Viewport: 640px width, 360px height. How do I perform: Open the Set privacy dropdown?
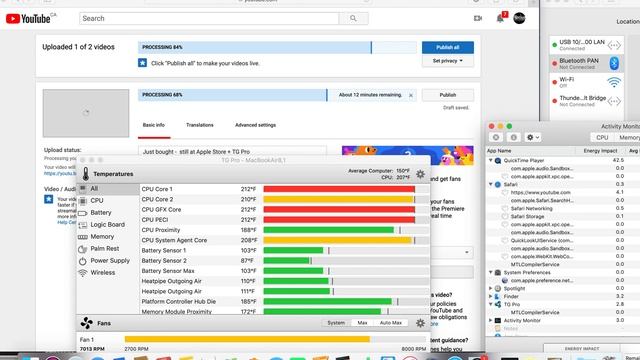pyautogui.click(x=448, y=61)
